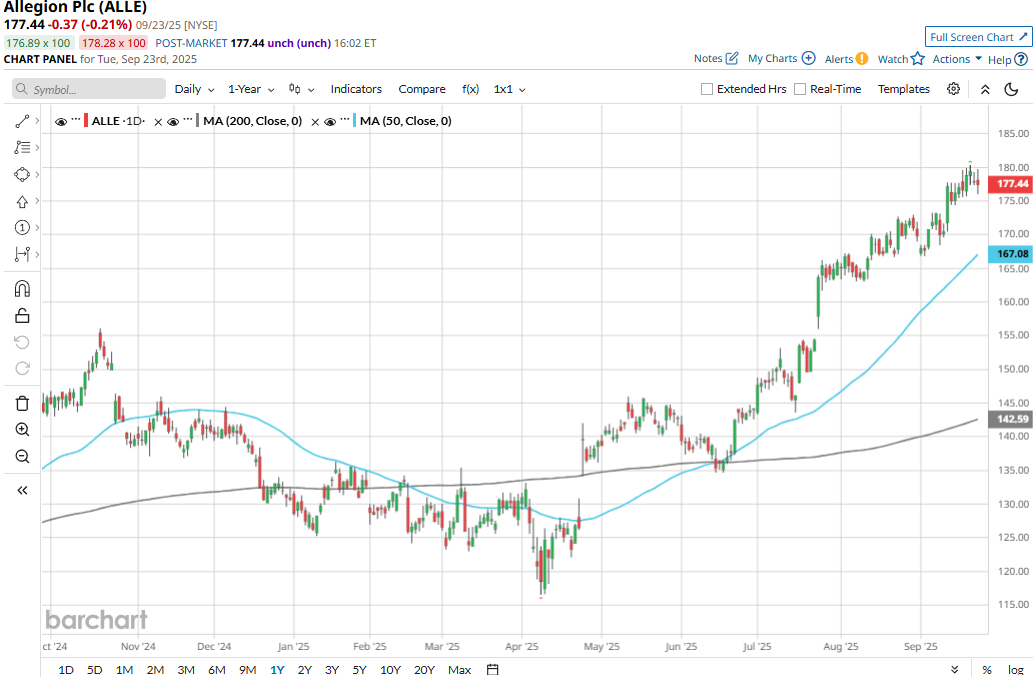Viewport: 1033px width, 677px height.
Task: Open the Help page
Action: 1007,59
